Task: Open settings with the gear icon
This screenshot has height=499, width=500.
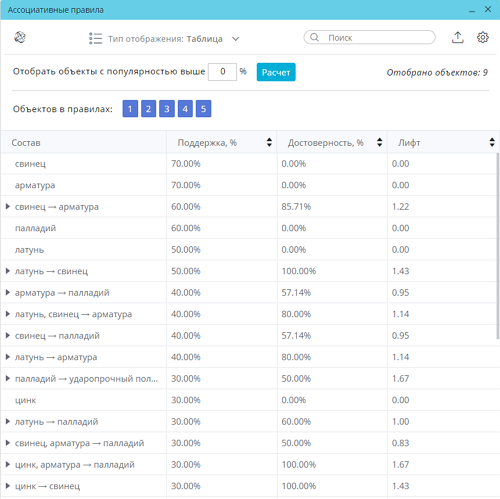Action: 483,37
